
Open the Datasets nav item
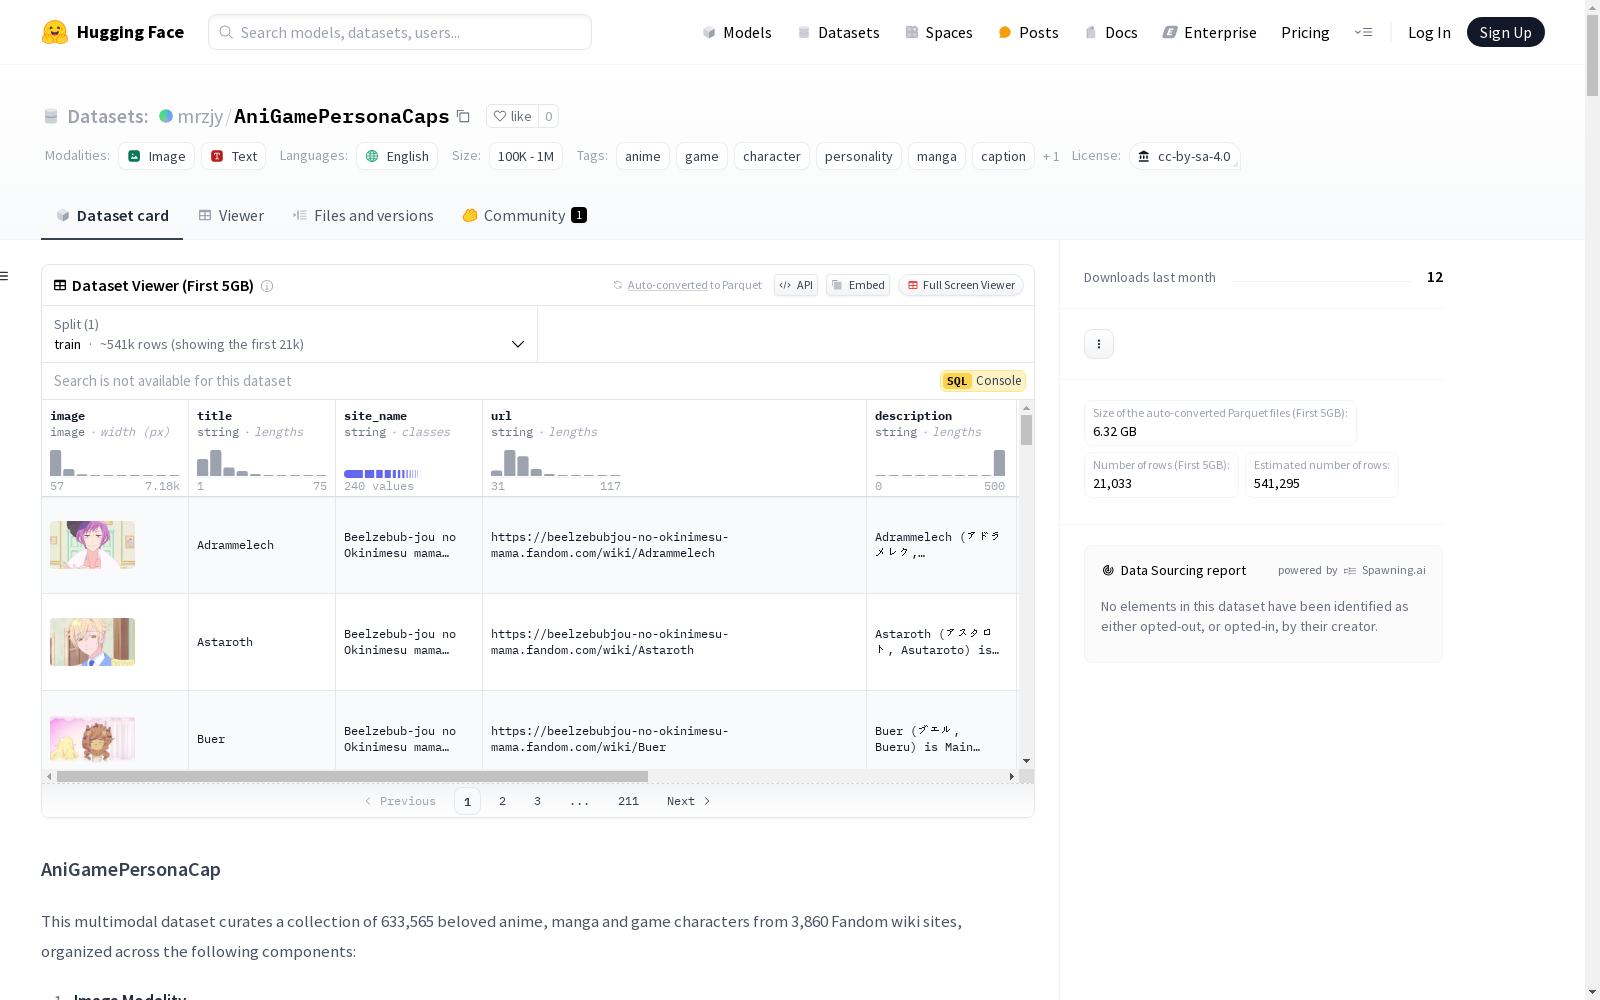[838, 32]
